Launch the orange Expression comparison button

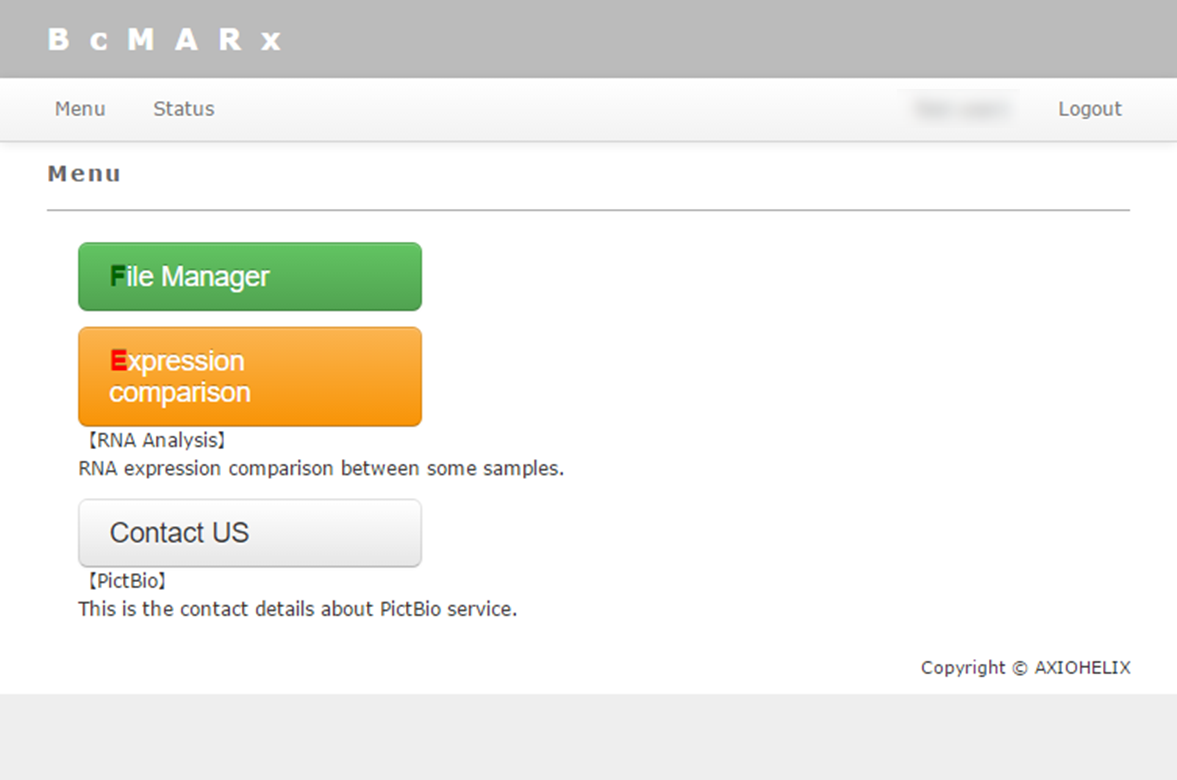[x=250, y=377]
